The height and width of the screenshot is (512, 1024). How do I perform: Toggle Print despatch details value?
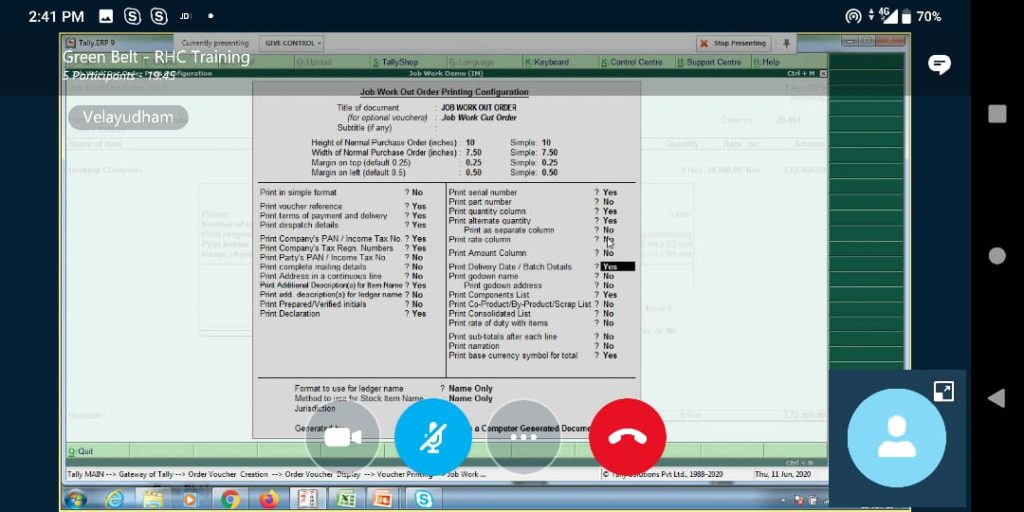pos(419,225)
